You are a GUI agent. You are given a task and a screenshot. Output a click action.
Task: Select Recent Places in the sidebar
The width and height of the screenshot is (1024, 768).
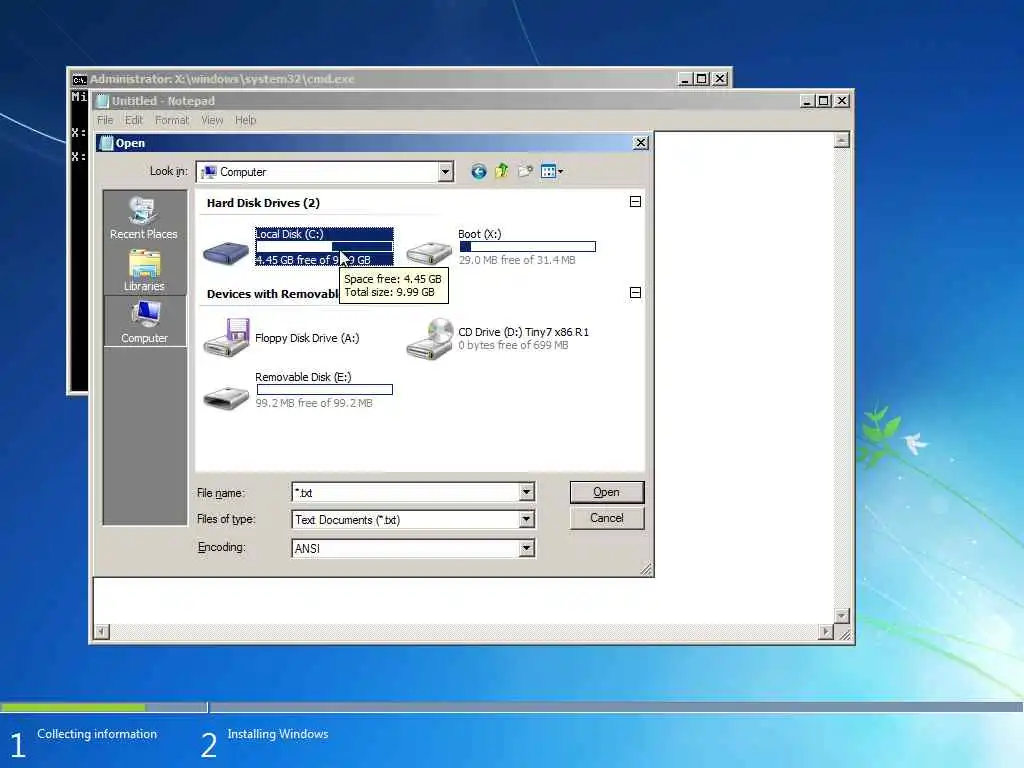pos(144,218)
